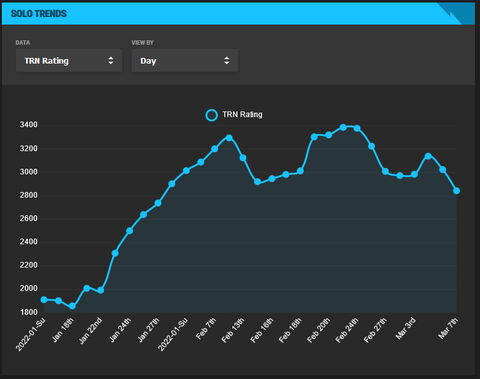The height and width of the screenshot is (379, 480).
Task: Click the Feb 7th axis label
Action: (x=206, y=329)
